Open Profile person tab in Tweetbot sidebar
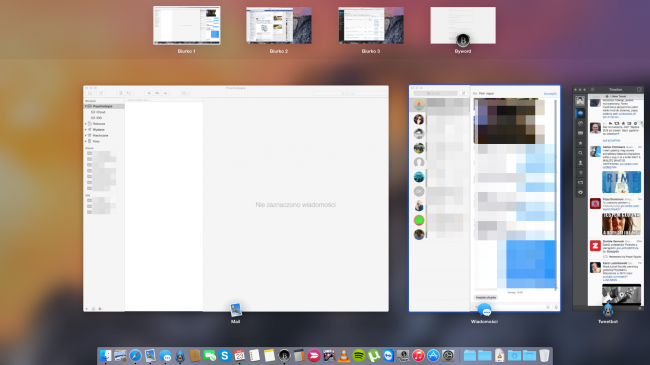 pyautogui.click(x=580, y=163)
